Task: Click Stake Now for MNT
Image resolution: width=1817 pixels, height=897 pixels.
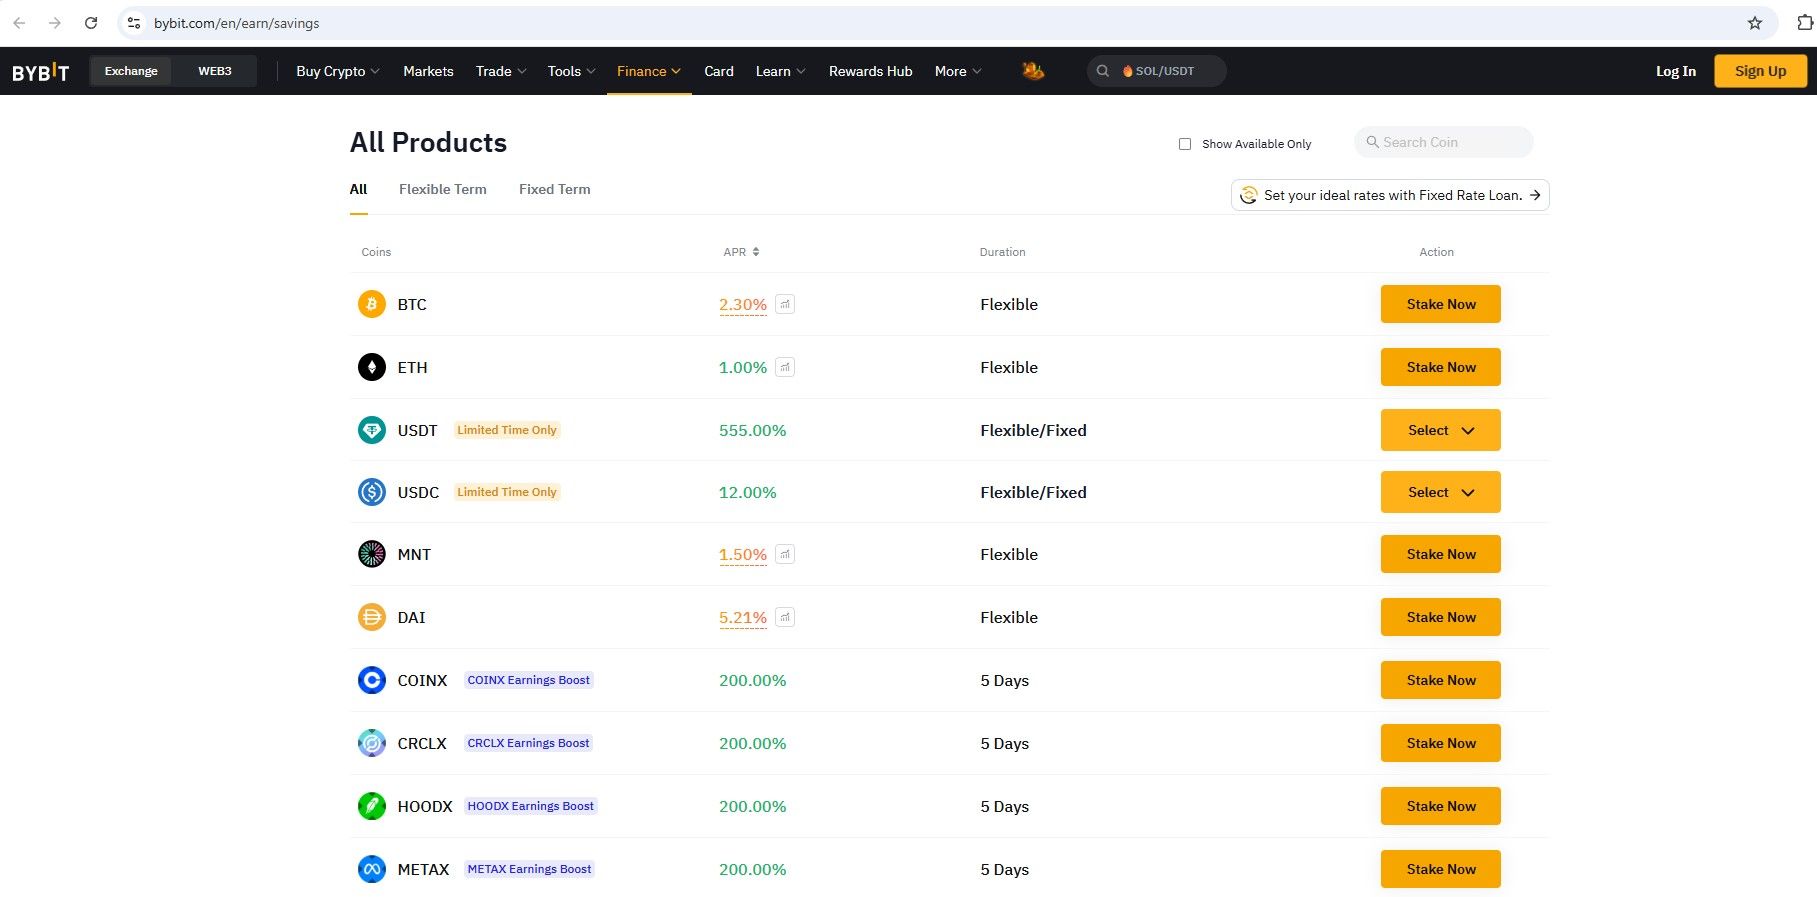Action: tap(1440, 554)
